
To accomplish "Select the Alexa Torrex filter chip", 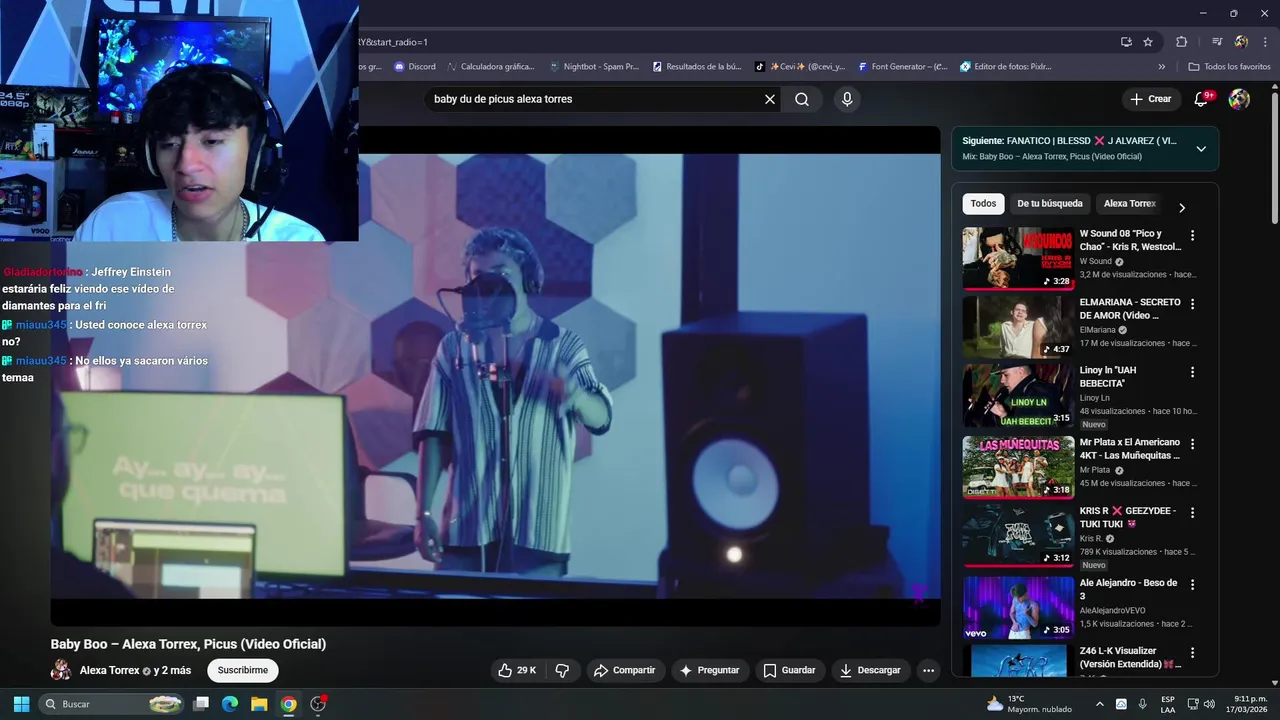I will coord(1130,203).
